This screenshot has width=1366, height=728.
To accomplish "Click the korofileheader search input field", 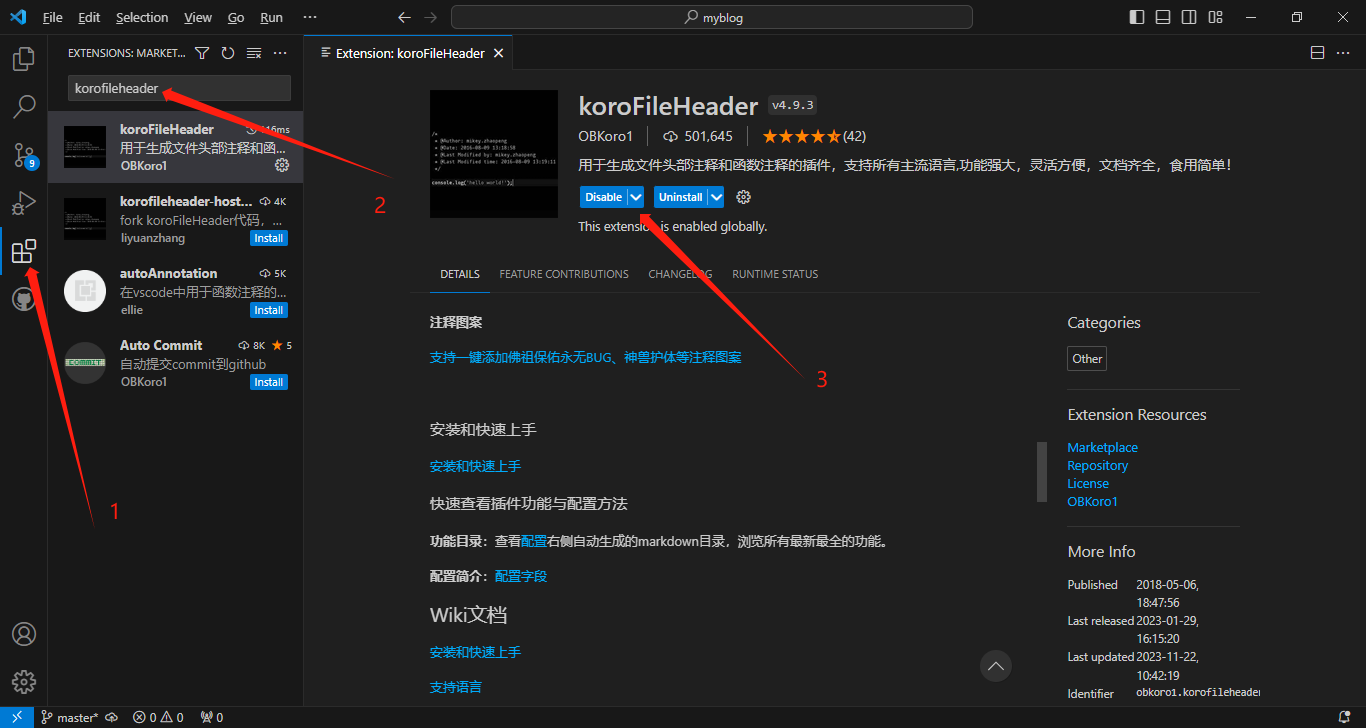I will point(178,88).
